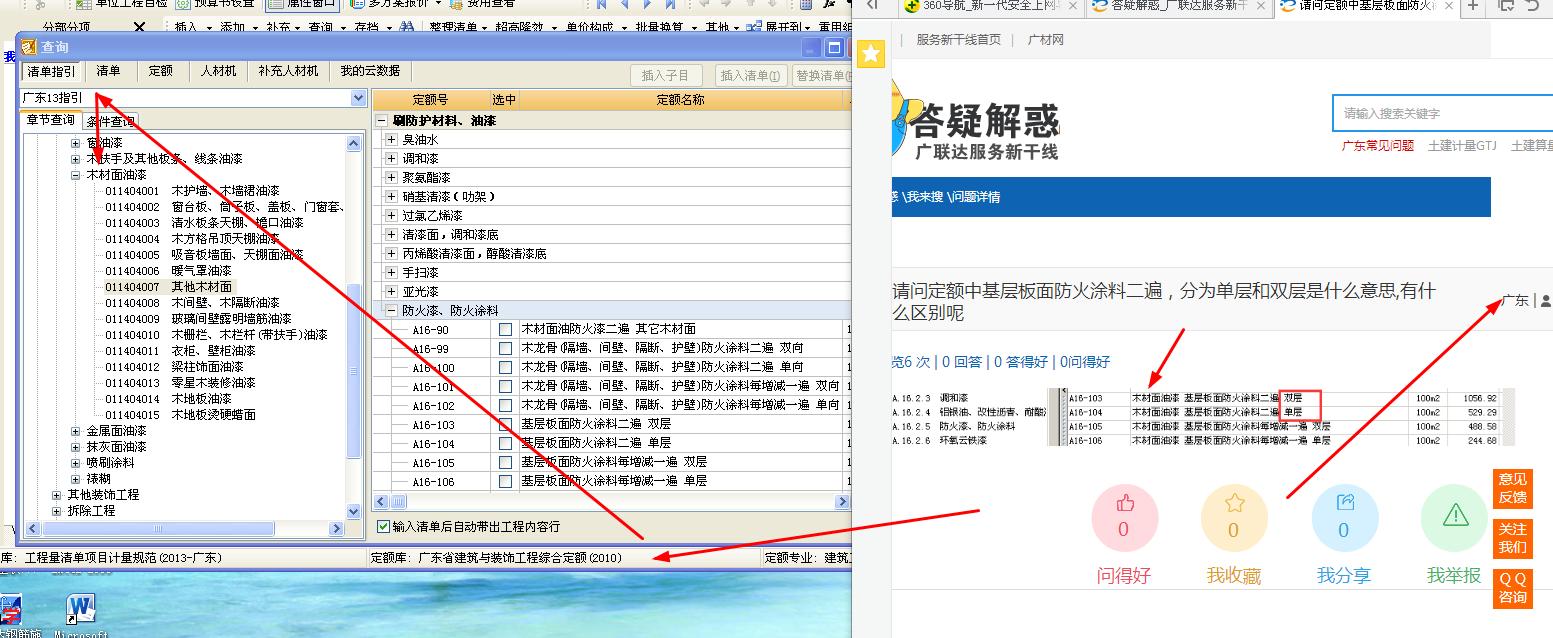The image size is (1553, 638).
Task: Close the 答疑解惑 browser tab
Action: [1262, 6]
